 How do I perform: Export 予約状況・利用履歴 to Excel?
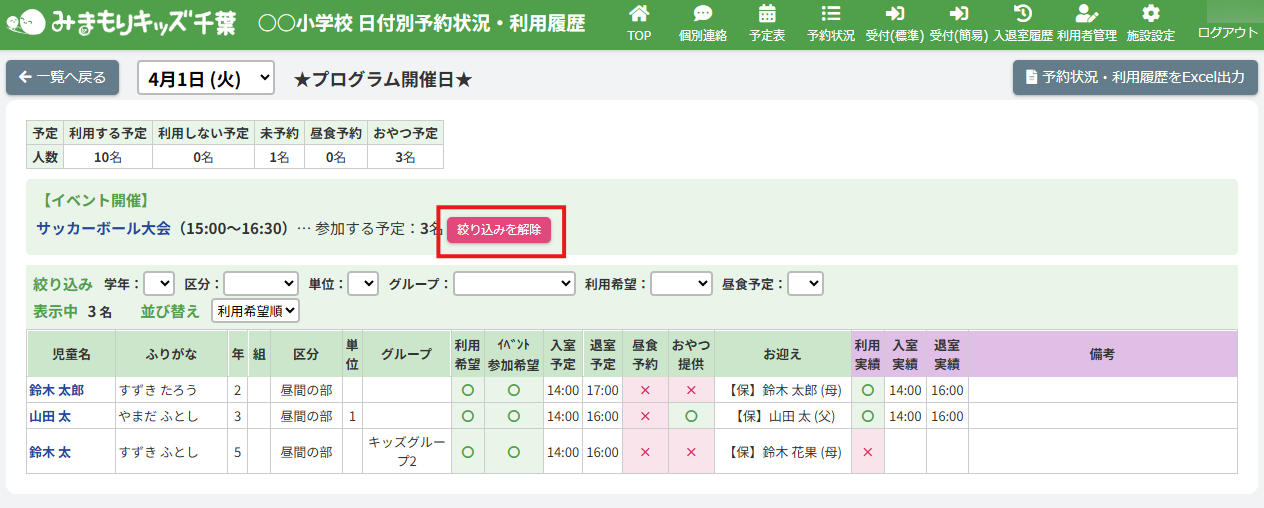coord(1134,77)
